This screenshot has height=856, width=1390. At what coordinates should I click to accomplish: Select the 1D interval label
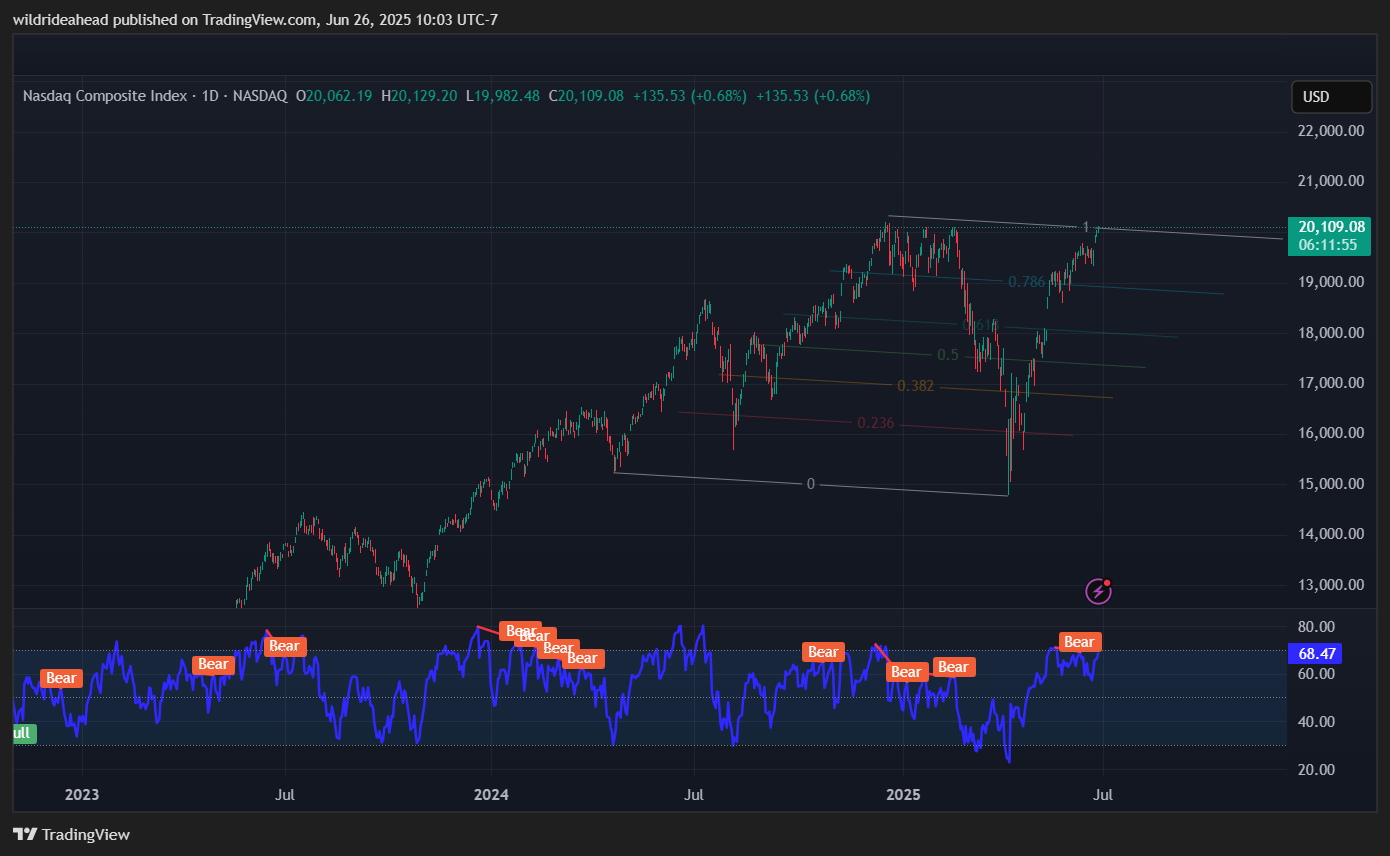210,96
